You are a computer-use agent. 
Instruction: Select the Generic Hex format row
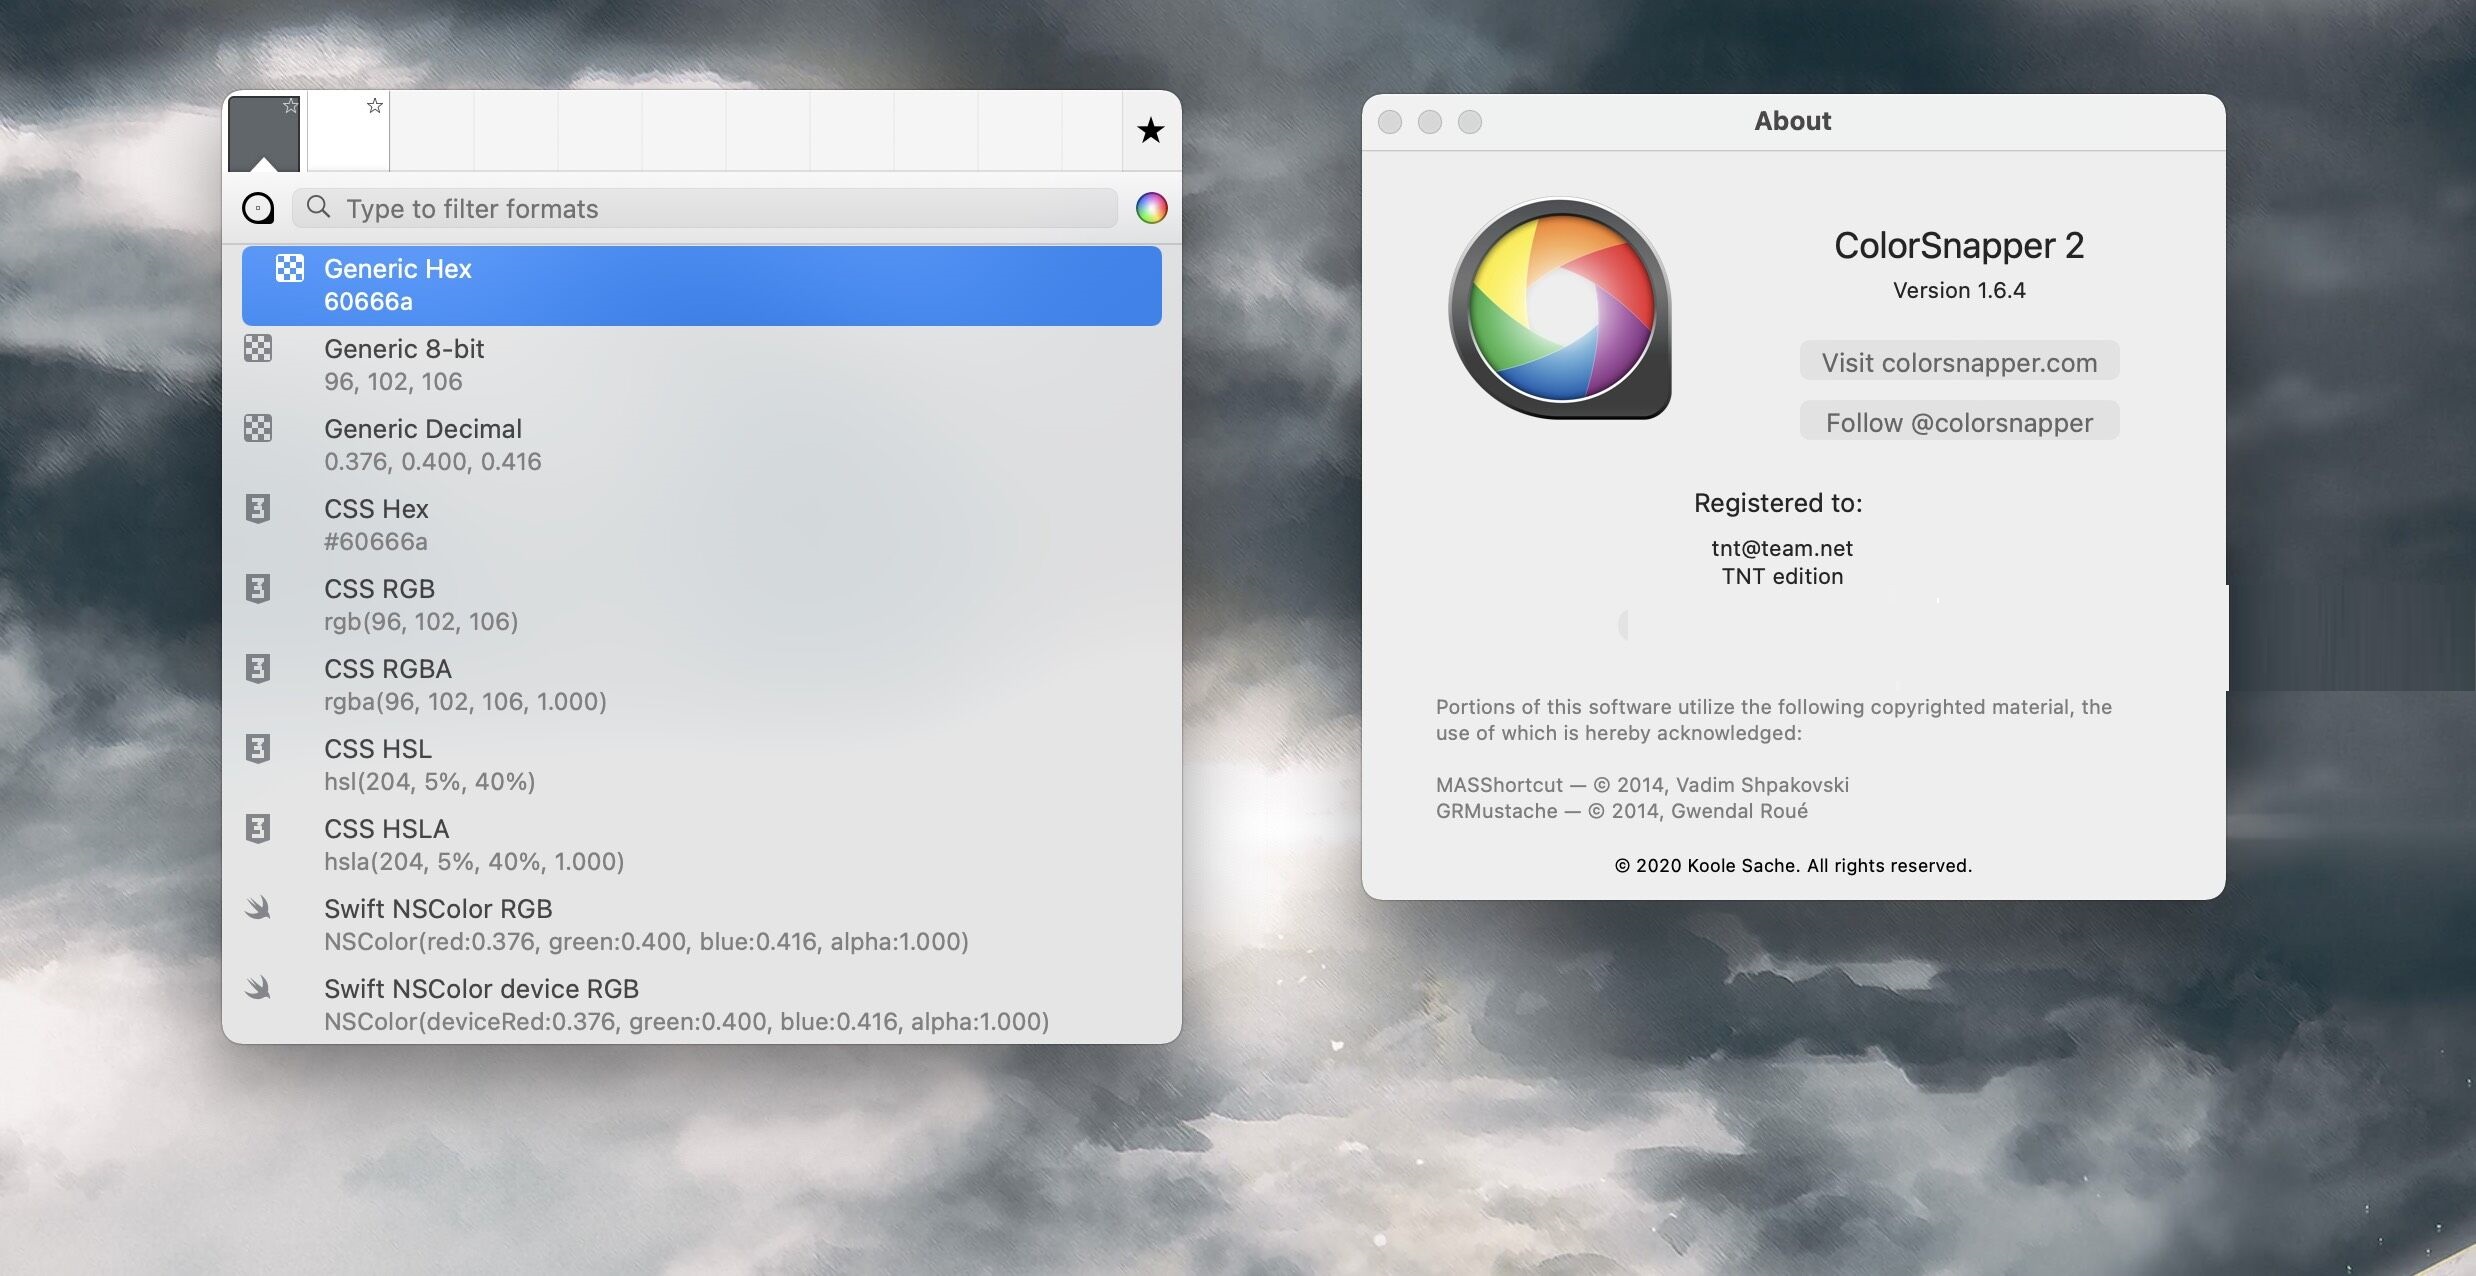(x=700, y=285)
